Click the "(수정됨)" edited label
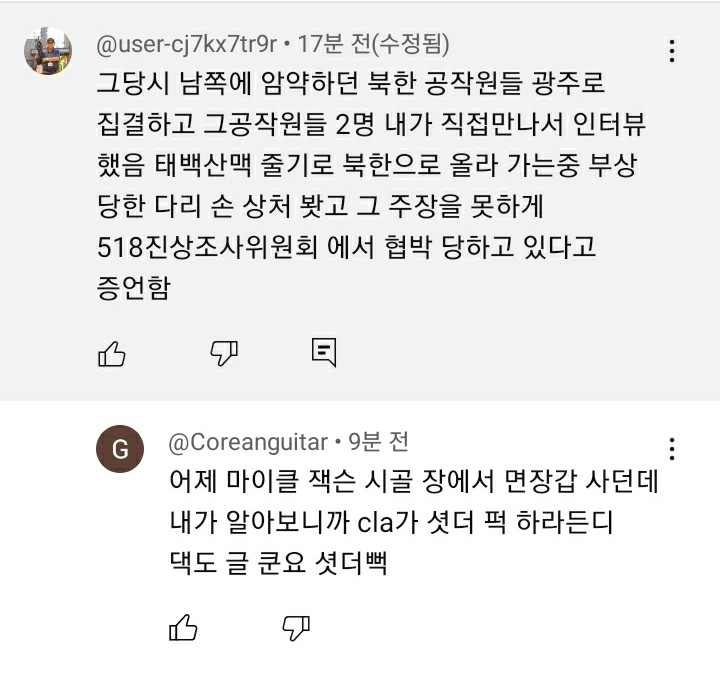Viewport: 720px width, 696px height. [410, 45]
